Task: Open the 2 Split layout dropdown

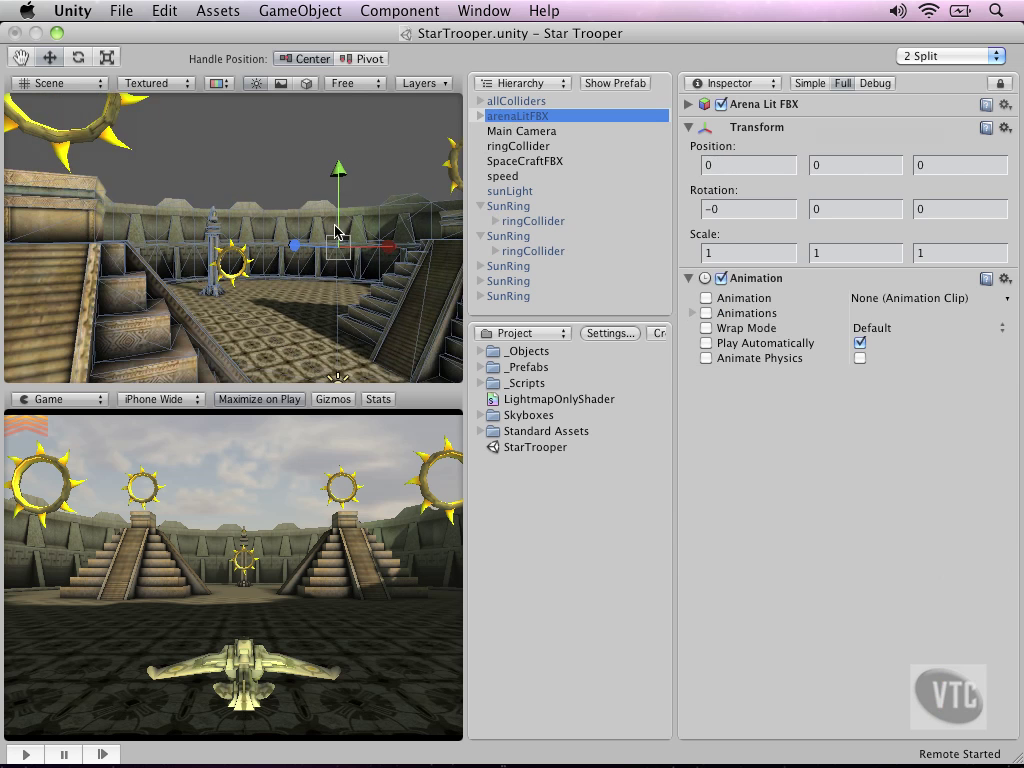Action: pos(950,56)
